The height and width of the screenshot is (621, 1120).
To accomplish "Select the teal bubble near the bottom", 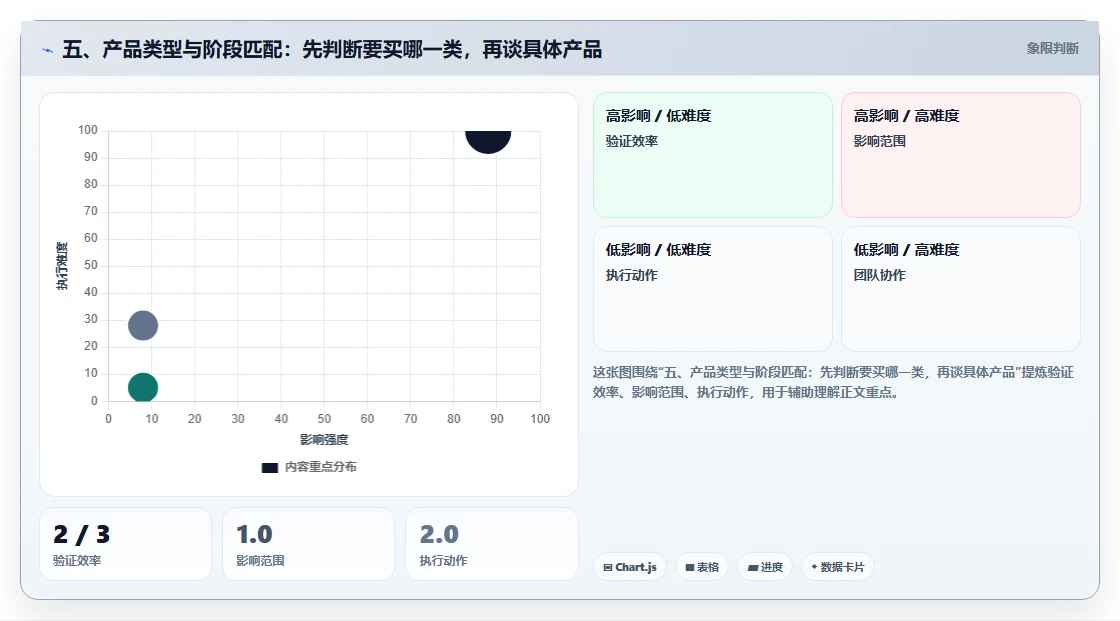I will [x=143, y=388].
